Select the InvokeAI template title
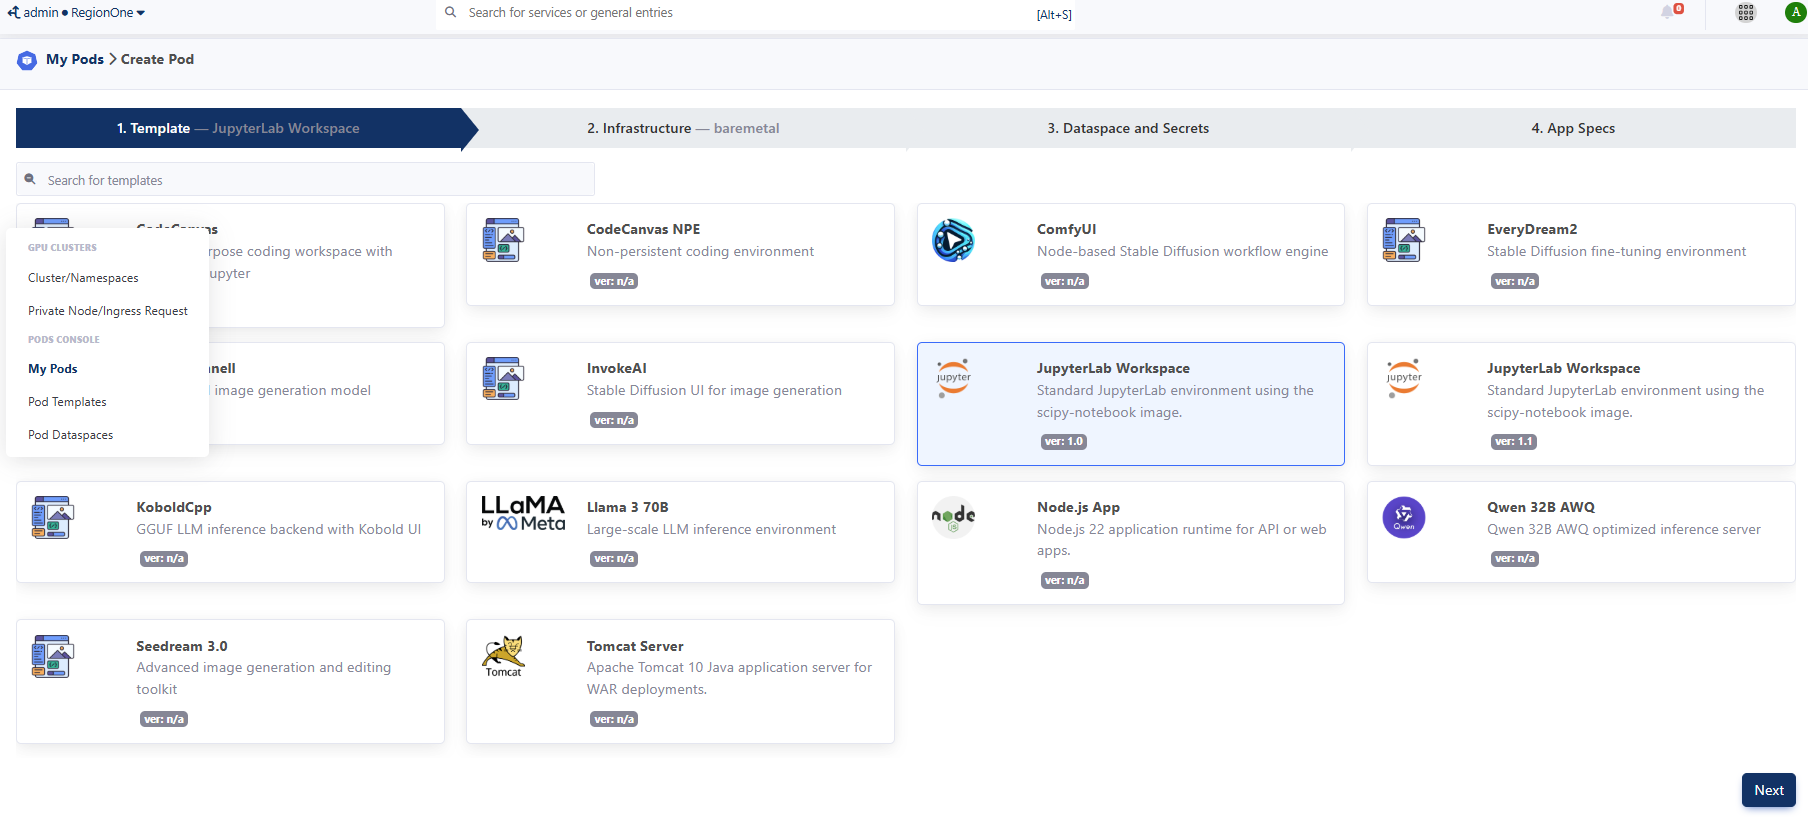1808x820 pixels. 616,368
